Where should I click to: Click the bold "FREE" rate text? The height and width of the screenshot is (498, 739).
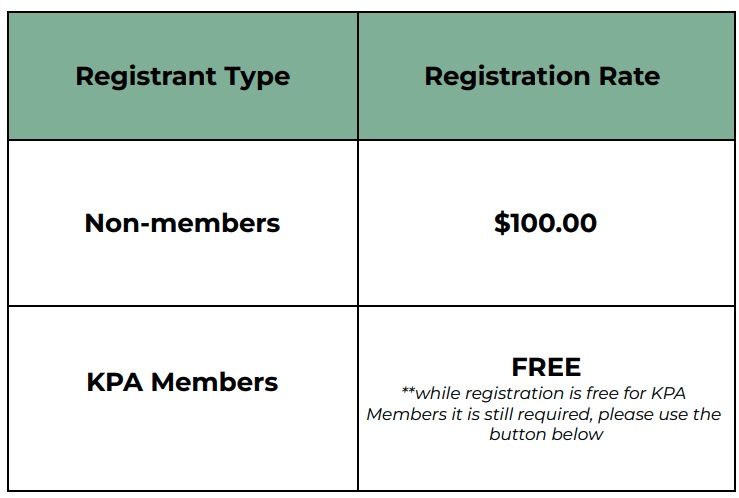[x=545, y=366]
